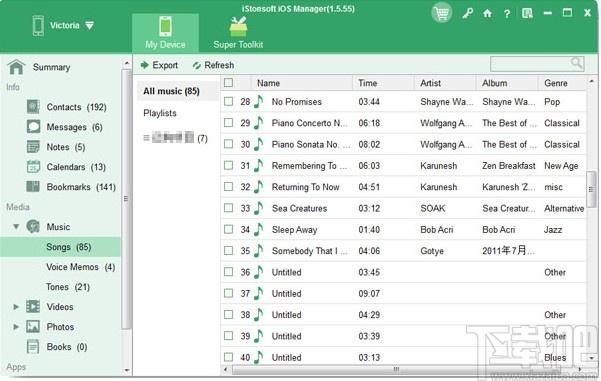Check the box for song 30 Piano Sonata
Screen dimensions: 601x381
[228, 144]
